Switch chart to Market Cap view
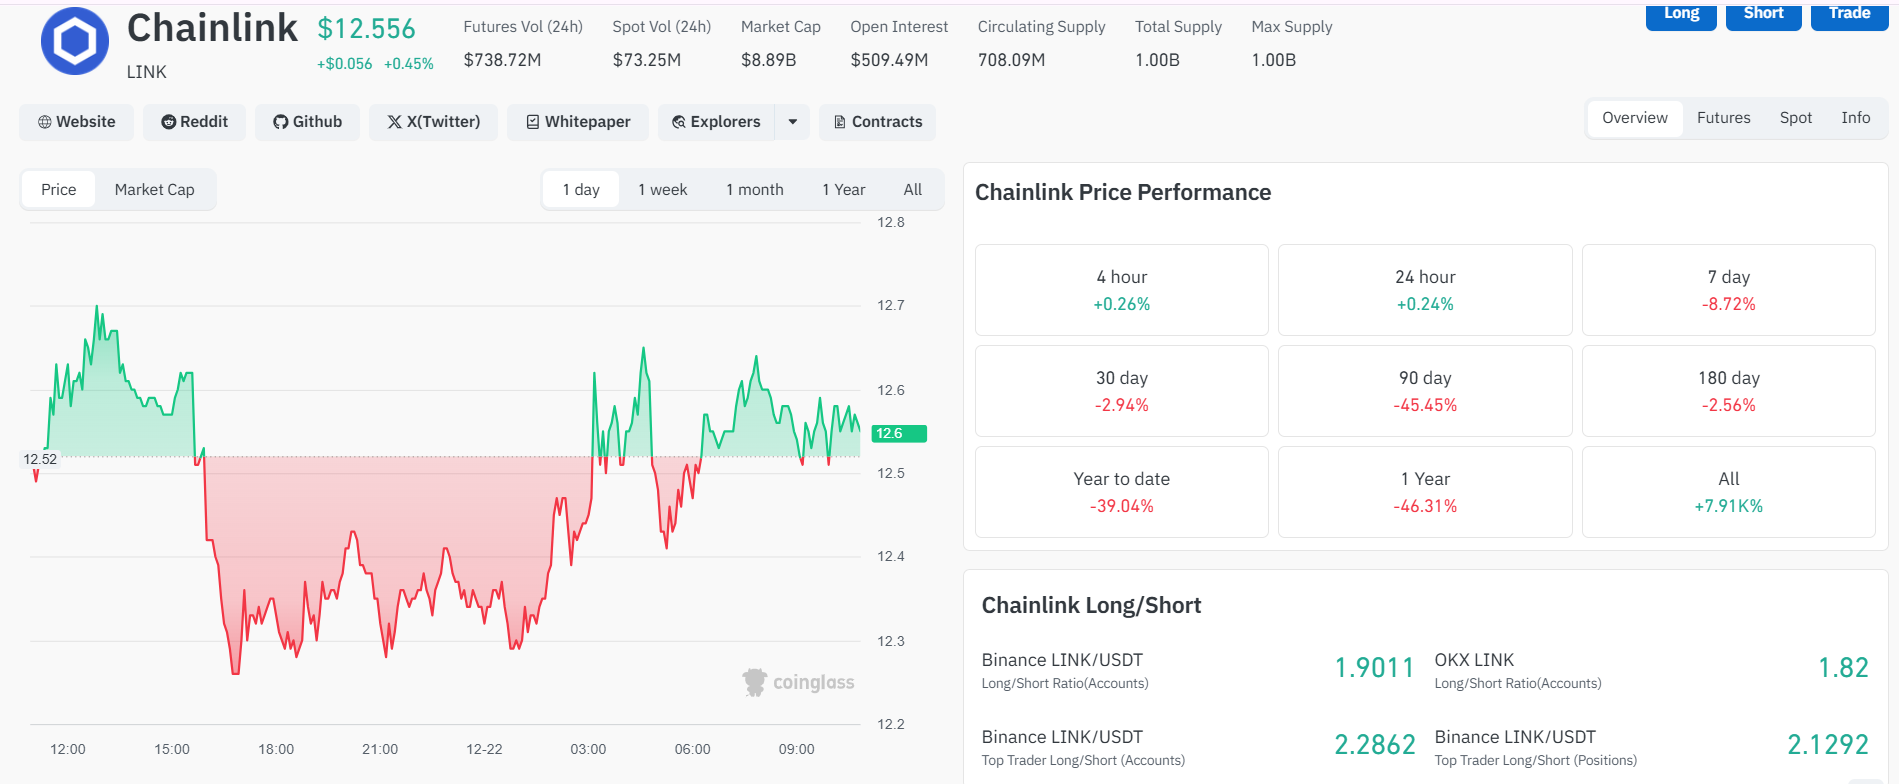This screenshot has width=1899, height=784. click(155, 190)
